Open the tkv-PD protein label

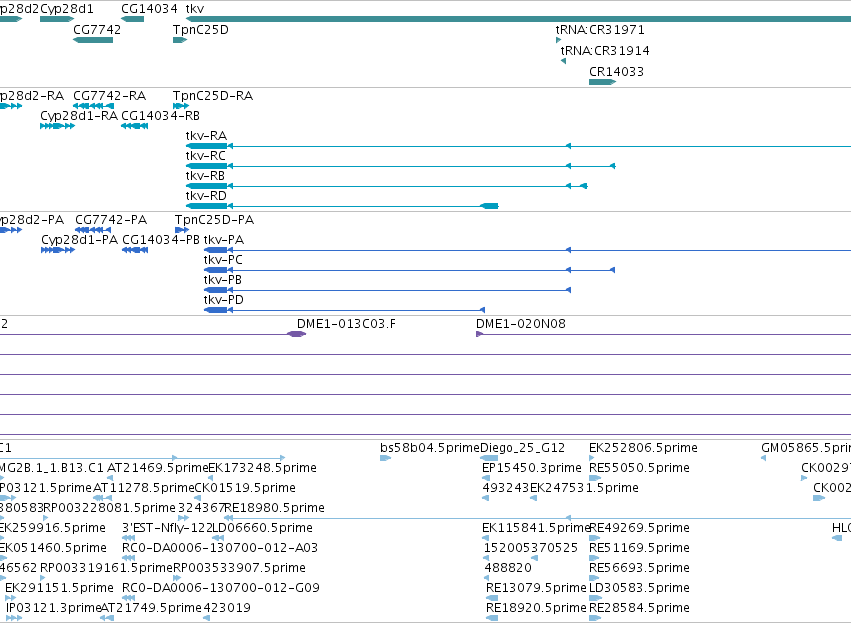[x=224, y=300]
